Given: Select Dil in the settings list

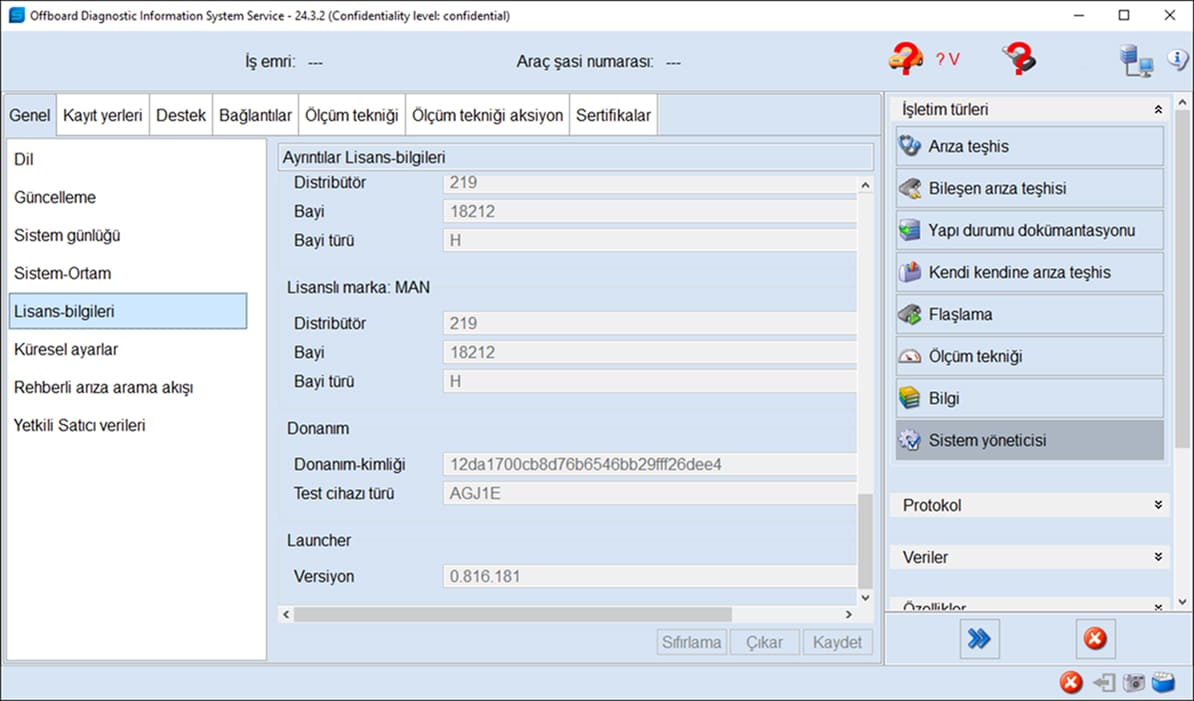Looking at the screenshot, I should [x=128, y=159].
